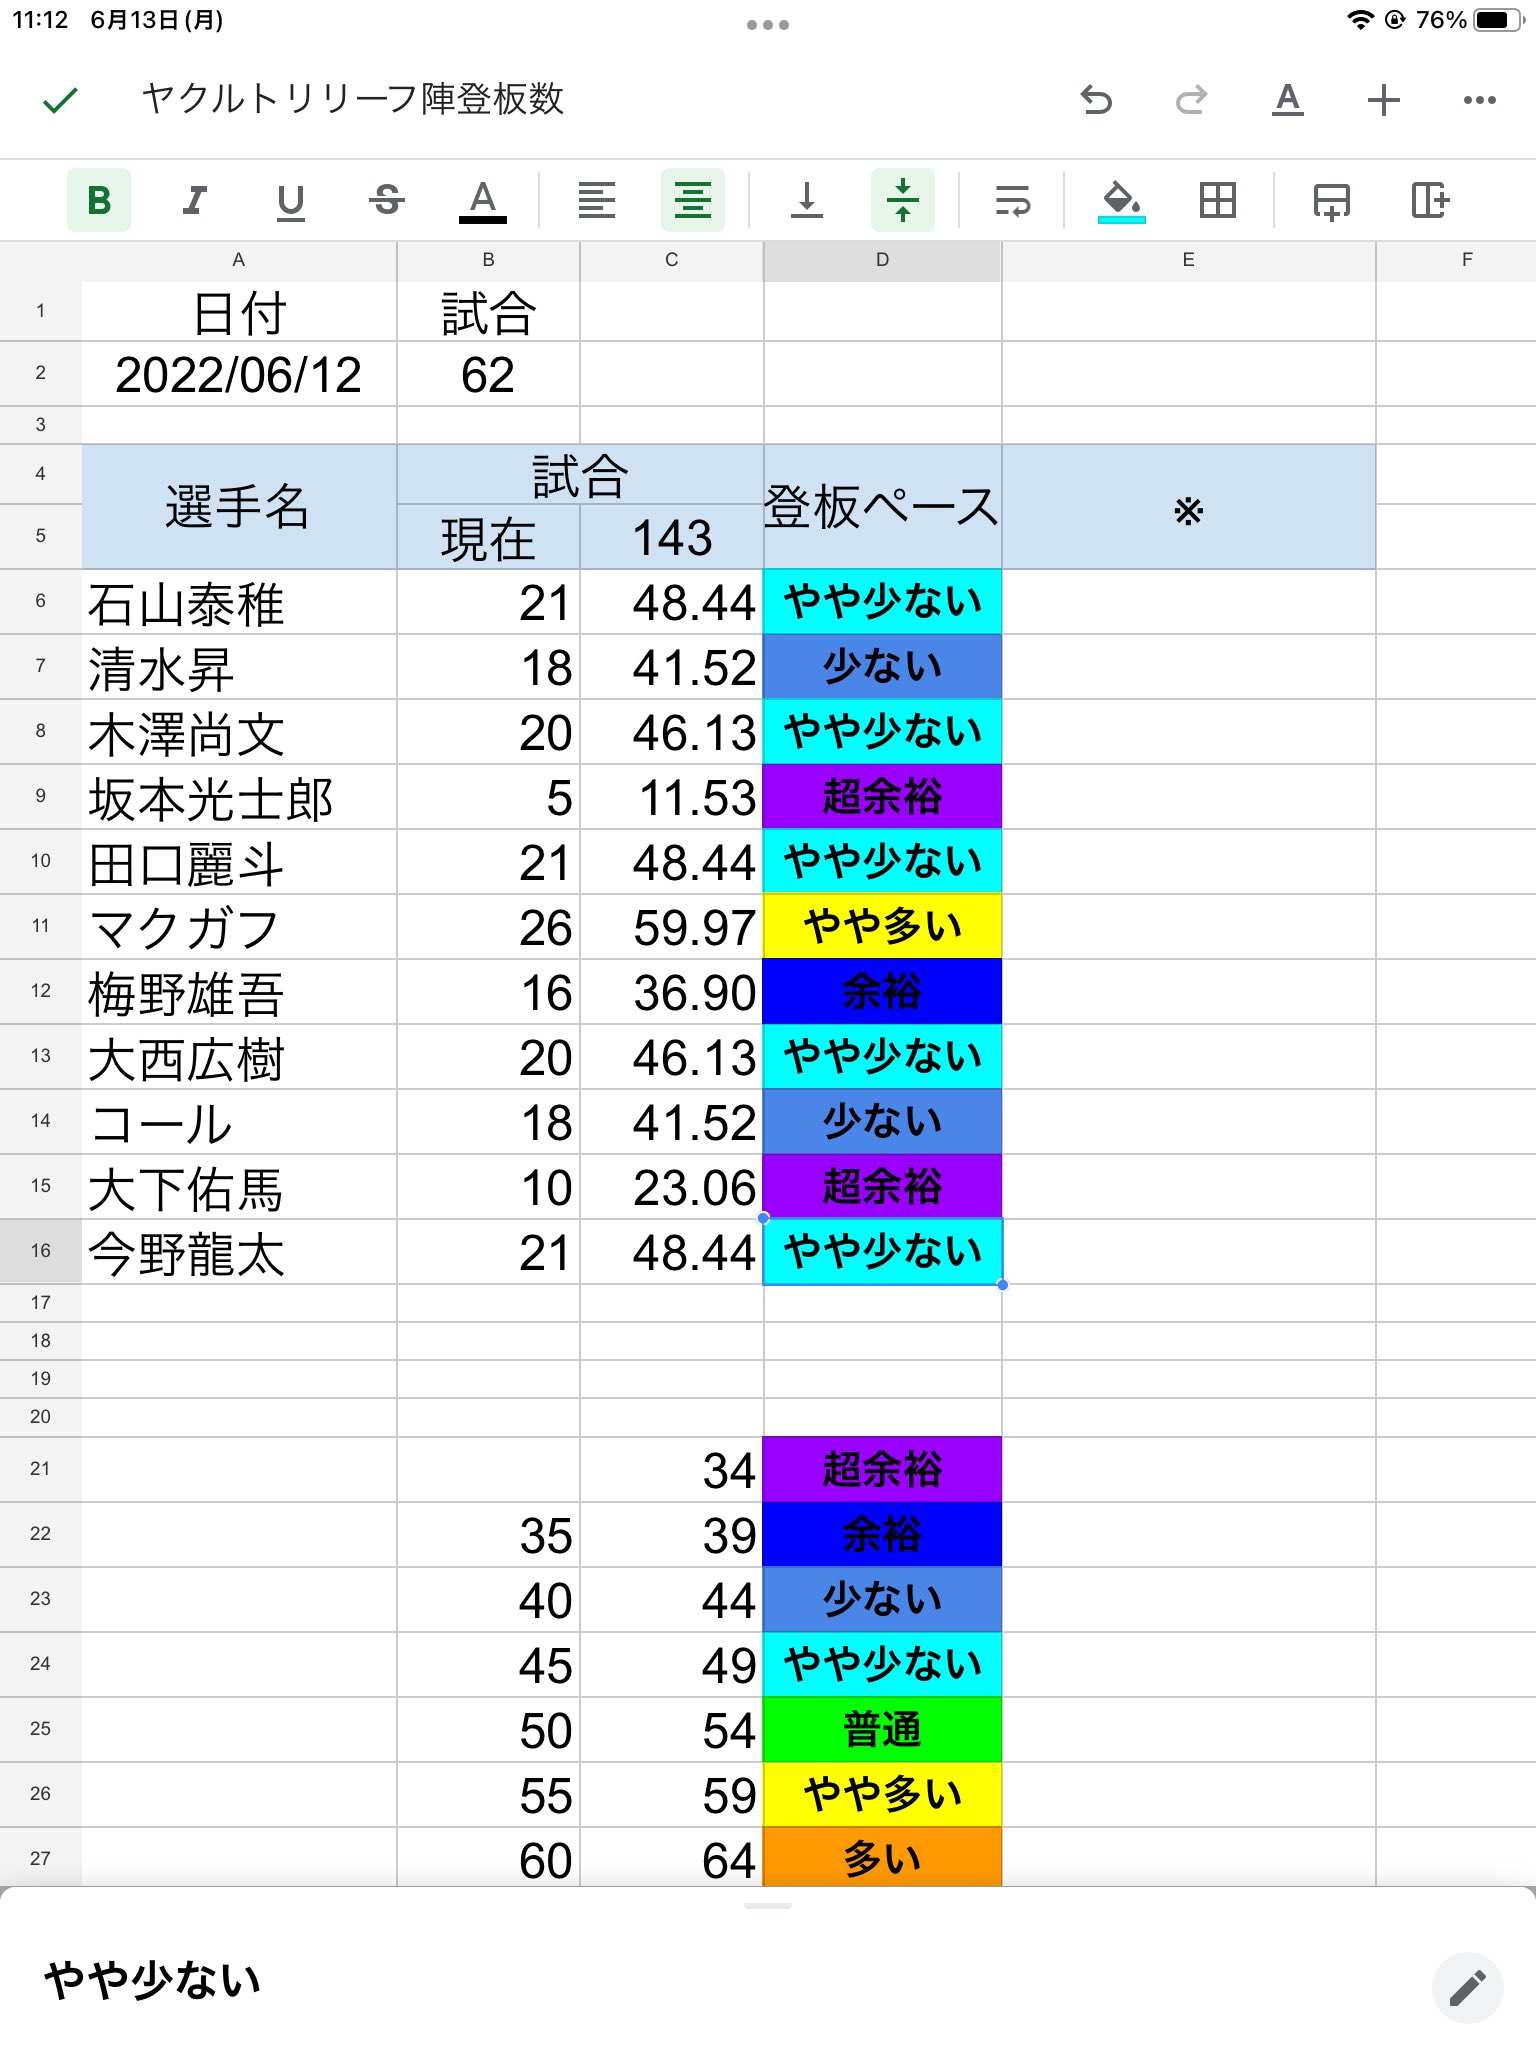Select legend cell with value 55
The height and width of the screenshot is (2048, 1536).
point(488,1795)
